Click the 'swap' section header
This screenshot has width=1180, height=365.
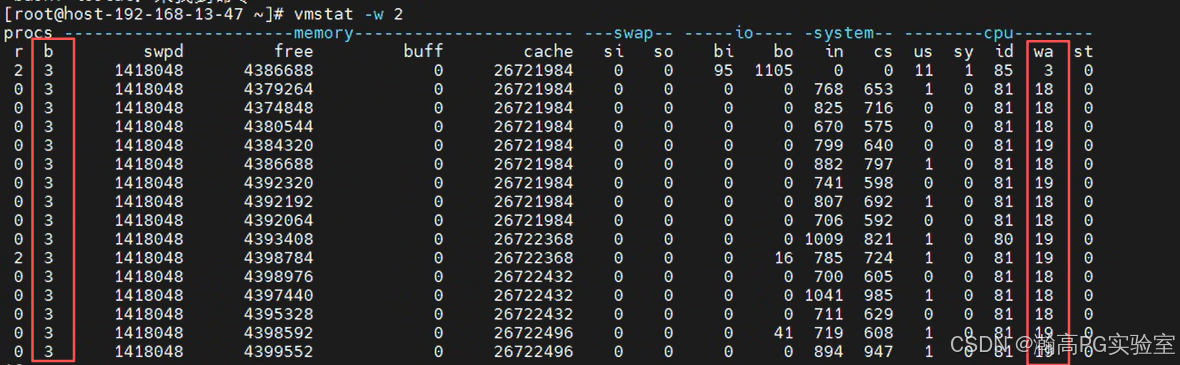pyautogui.click(x=634, y=33)
